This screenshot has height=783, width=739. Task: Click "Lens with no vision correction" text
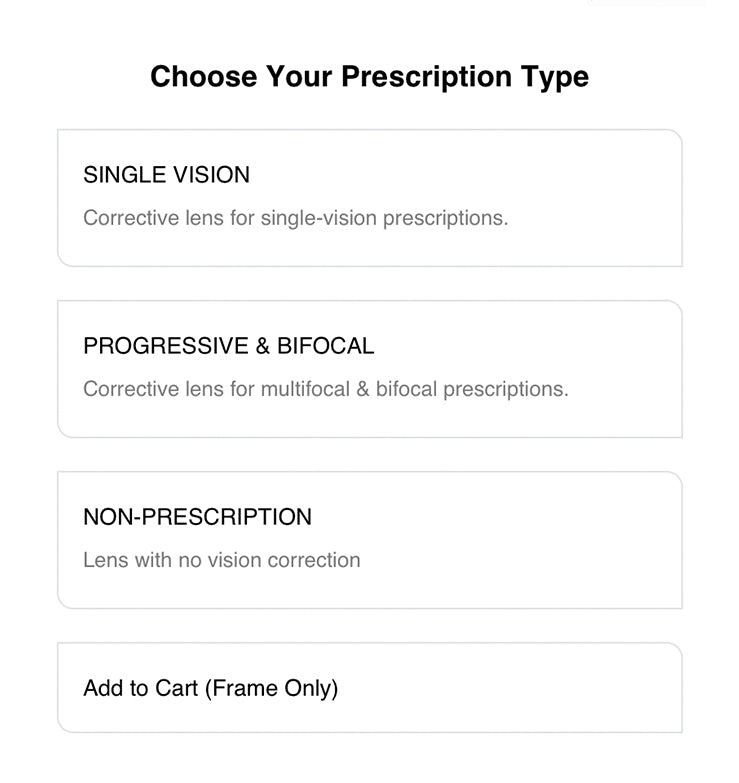pyautogui.click(x=221, y=560)
